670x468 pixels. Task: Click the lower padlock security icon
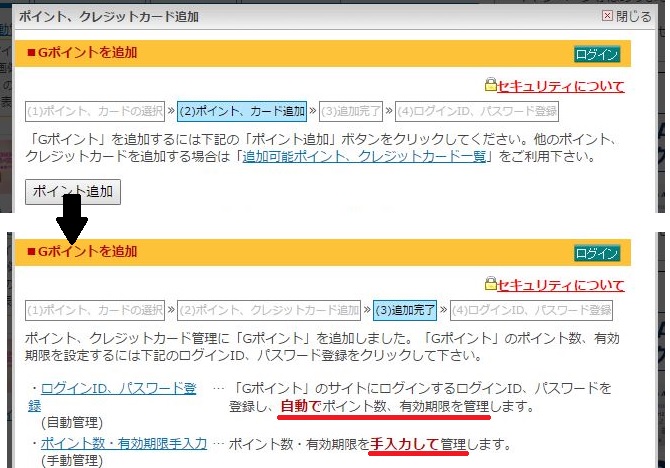tap(491, 283)
